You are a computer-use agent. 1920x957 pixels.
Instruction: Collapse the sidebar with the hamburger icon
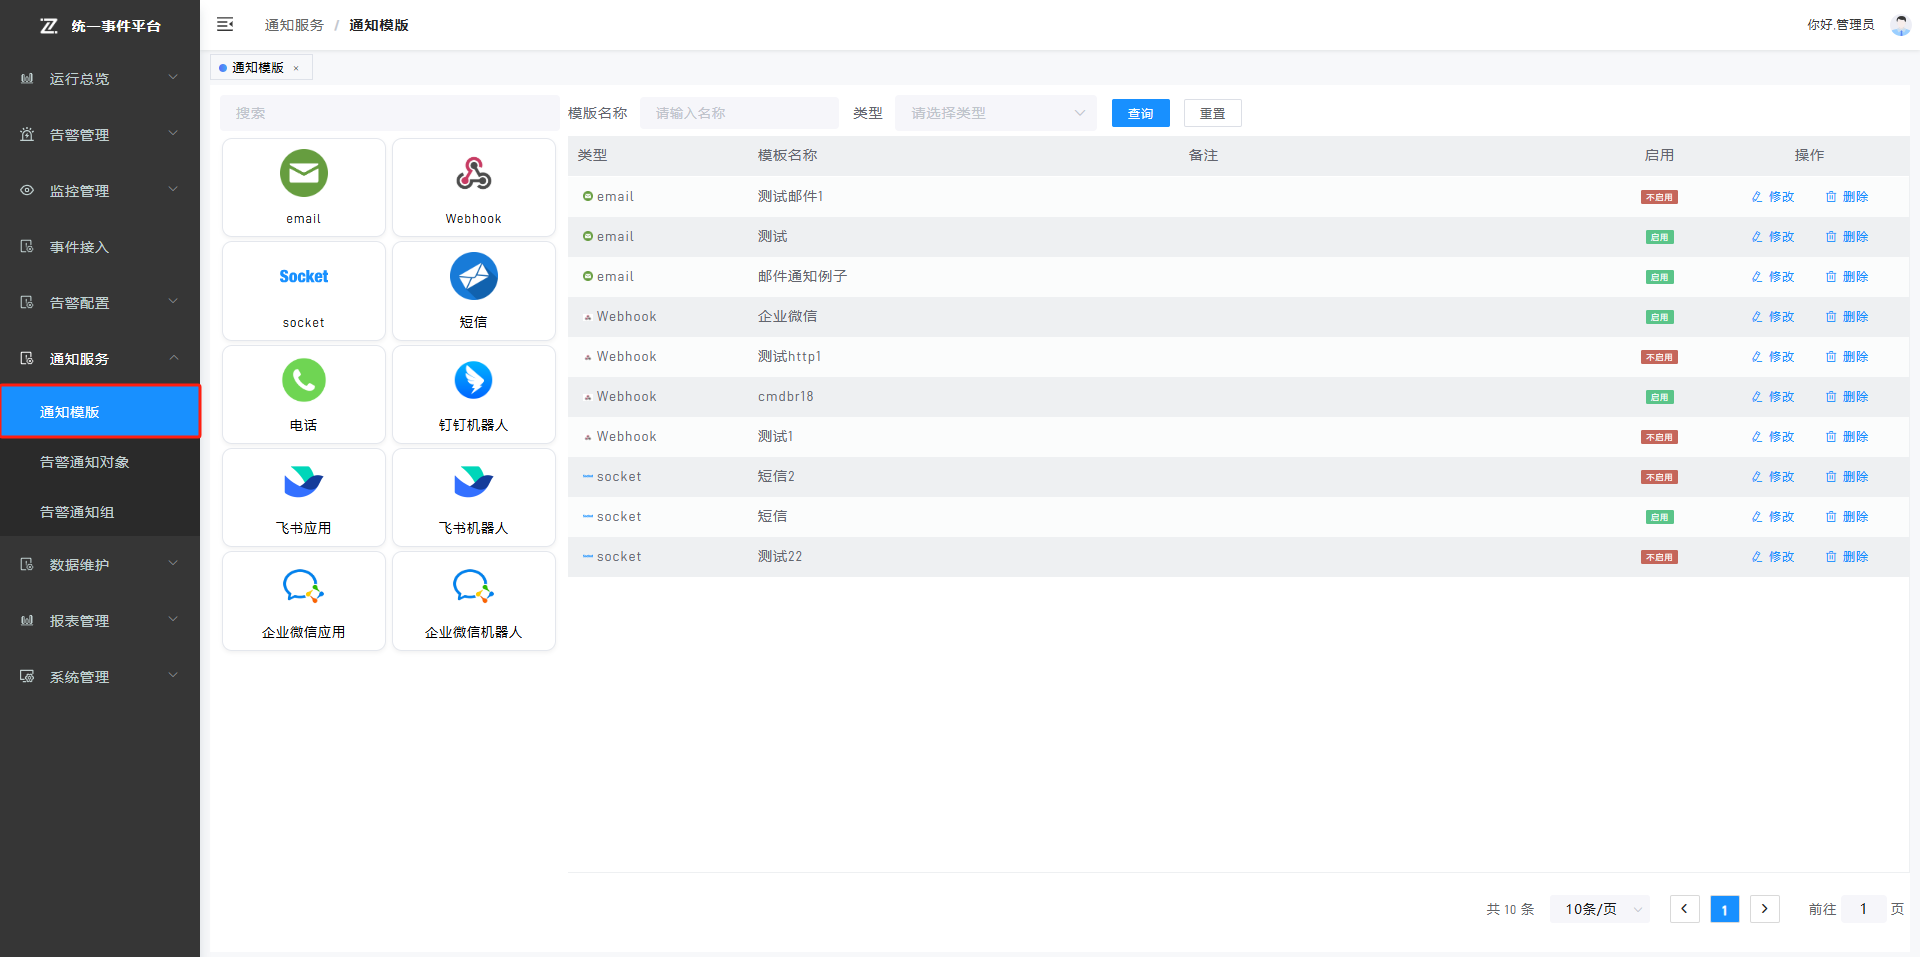click(x=225, y=24)
